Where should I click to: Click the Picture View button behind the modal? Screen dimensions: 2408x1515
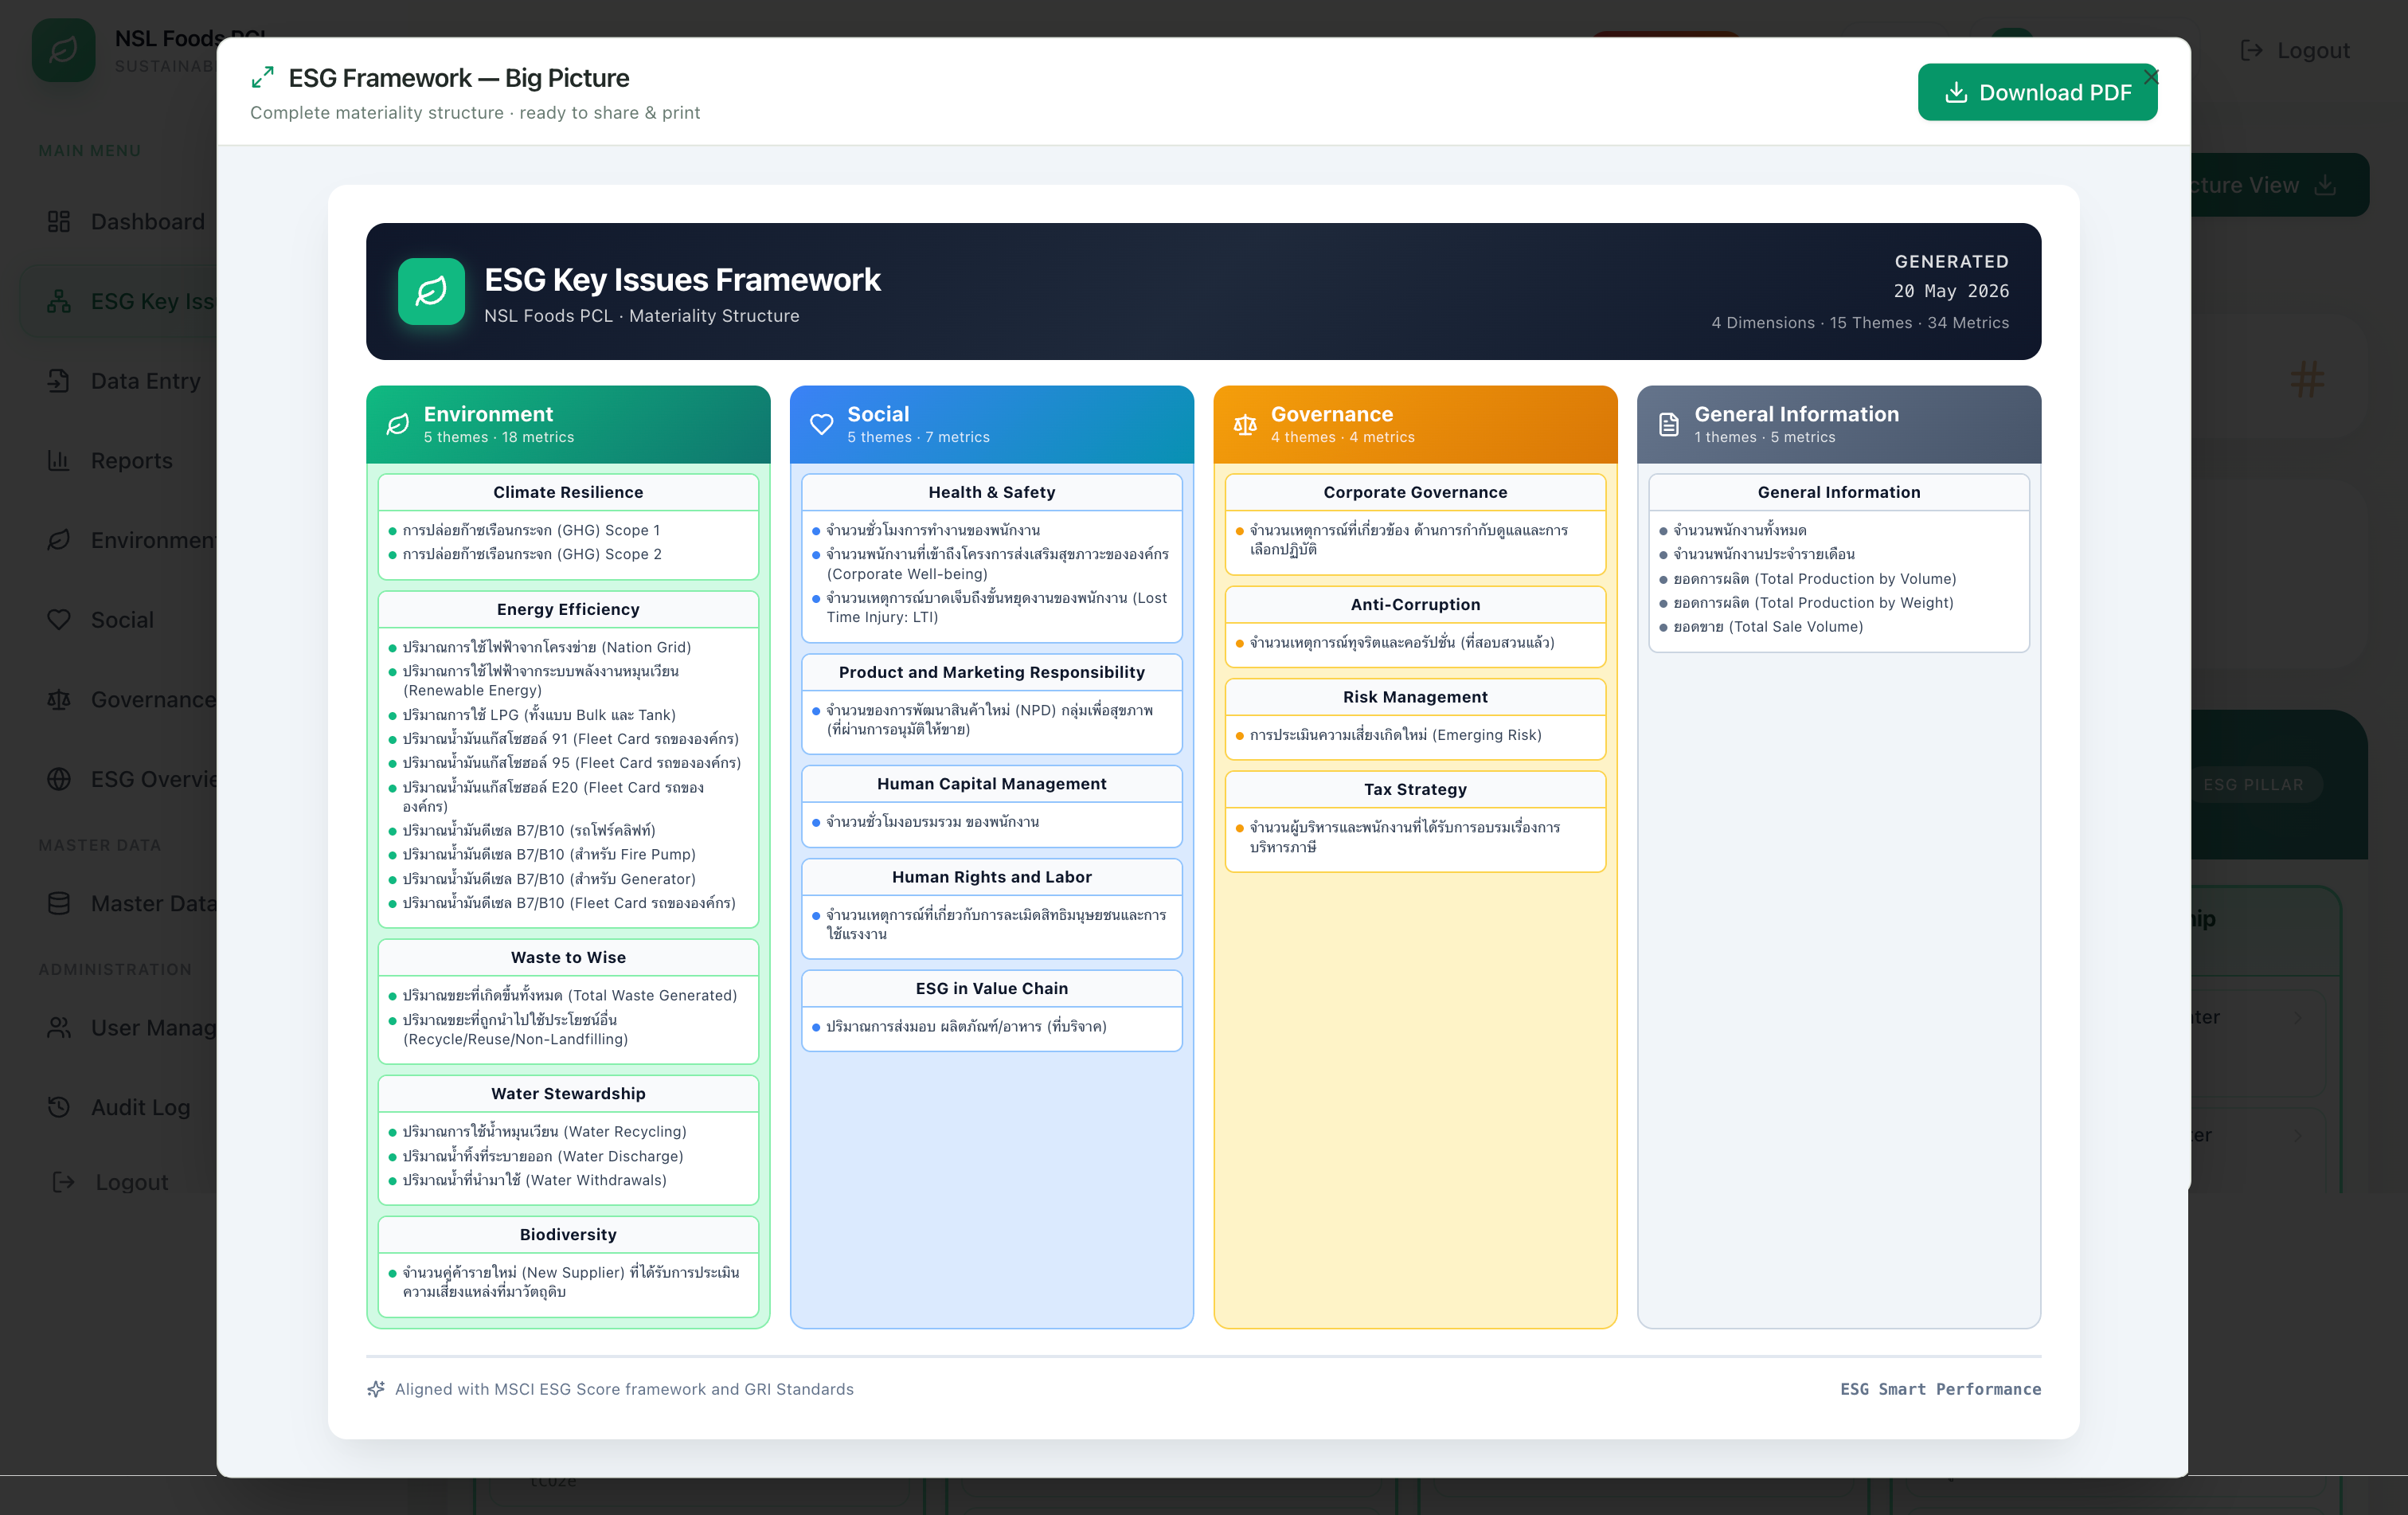2279,185
